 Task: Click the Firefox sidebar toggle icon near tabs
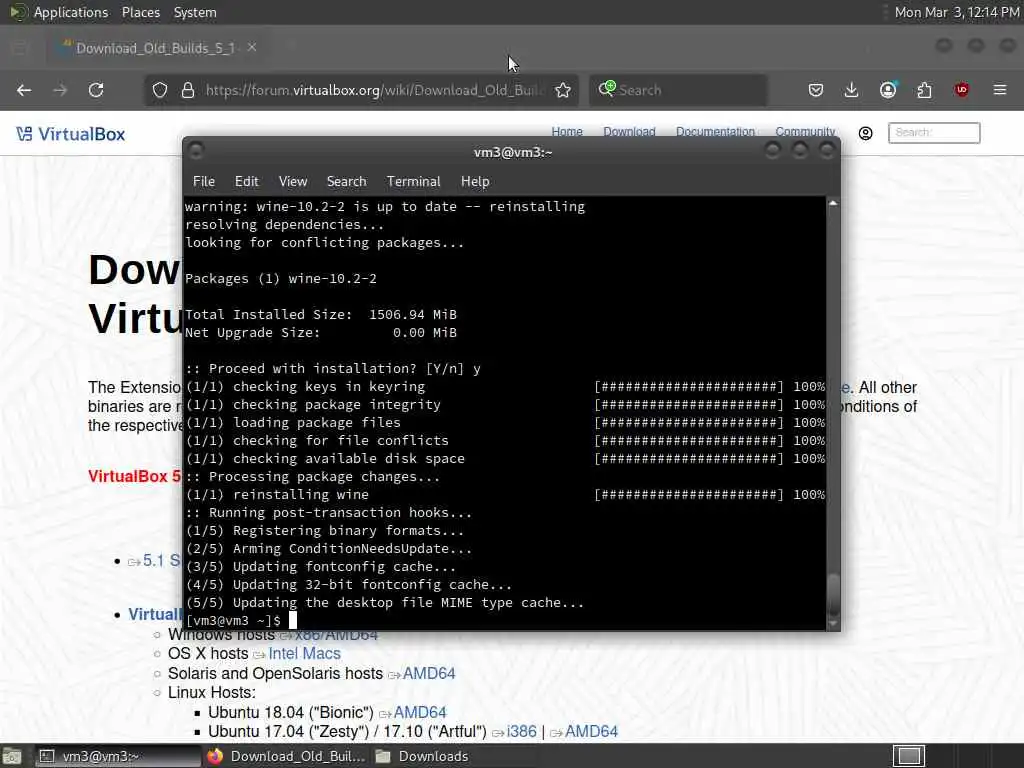(x=20, y=47)
